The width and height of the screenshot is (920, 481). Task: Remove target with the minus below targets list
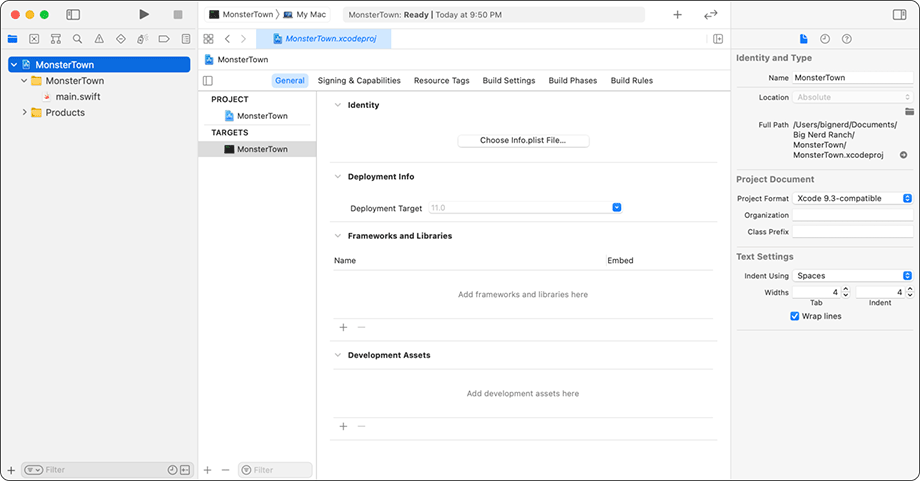pos(225,470)
